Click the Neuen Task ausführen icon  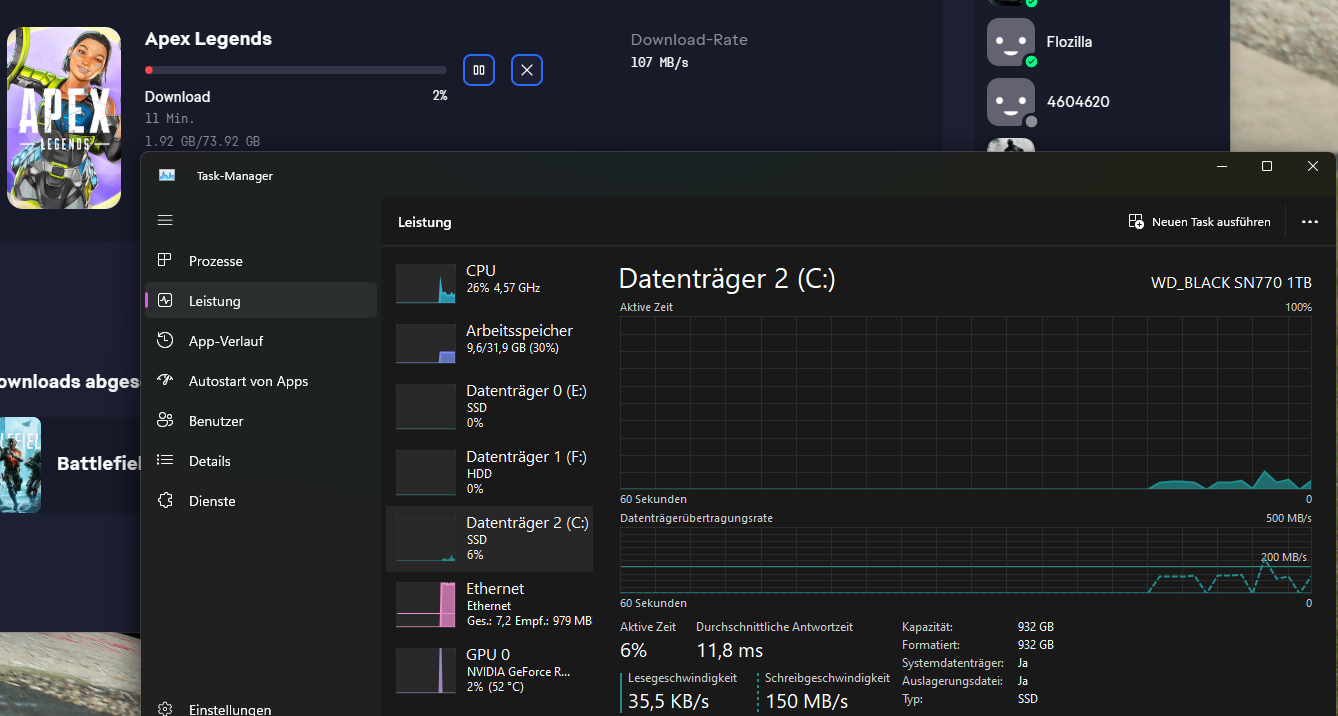pos(1136,222)
